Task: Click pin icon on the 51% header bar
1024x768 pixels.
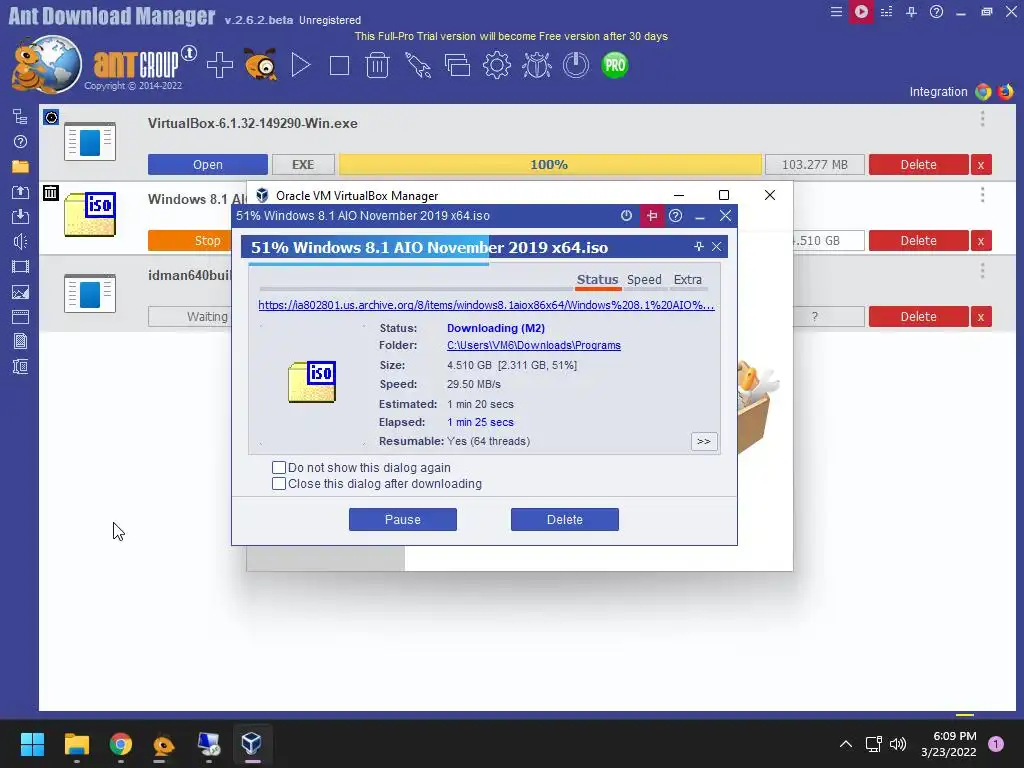Action: click(699, 246)
